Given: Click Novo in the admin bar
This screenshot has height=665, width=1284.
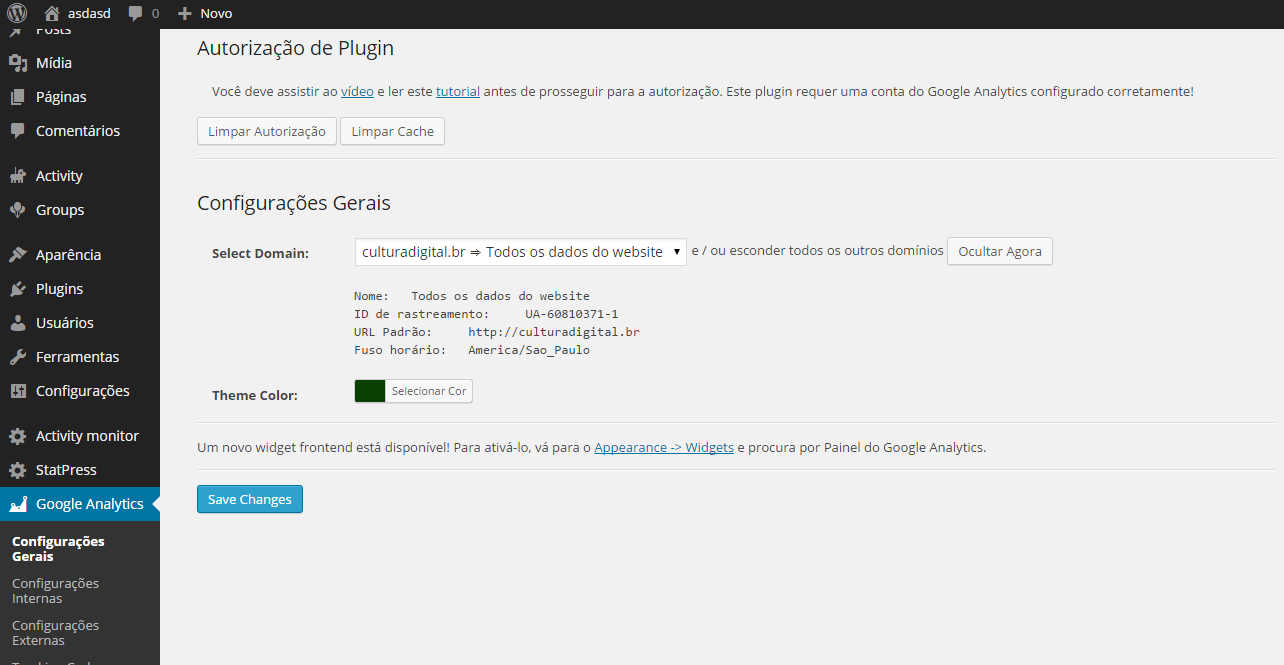Looking at the screenshot, I should (216, 14).
